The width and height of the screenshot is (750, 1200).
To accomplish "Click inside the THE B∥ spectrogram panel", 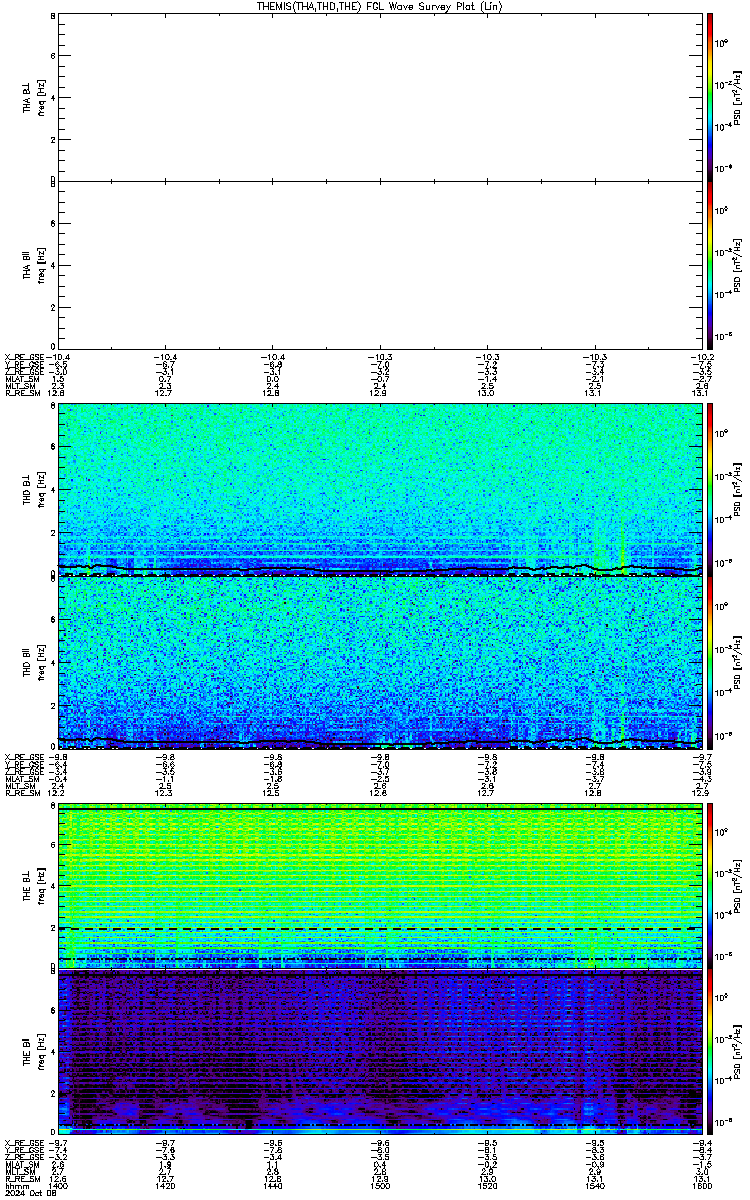I will click(379, 1051).
